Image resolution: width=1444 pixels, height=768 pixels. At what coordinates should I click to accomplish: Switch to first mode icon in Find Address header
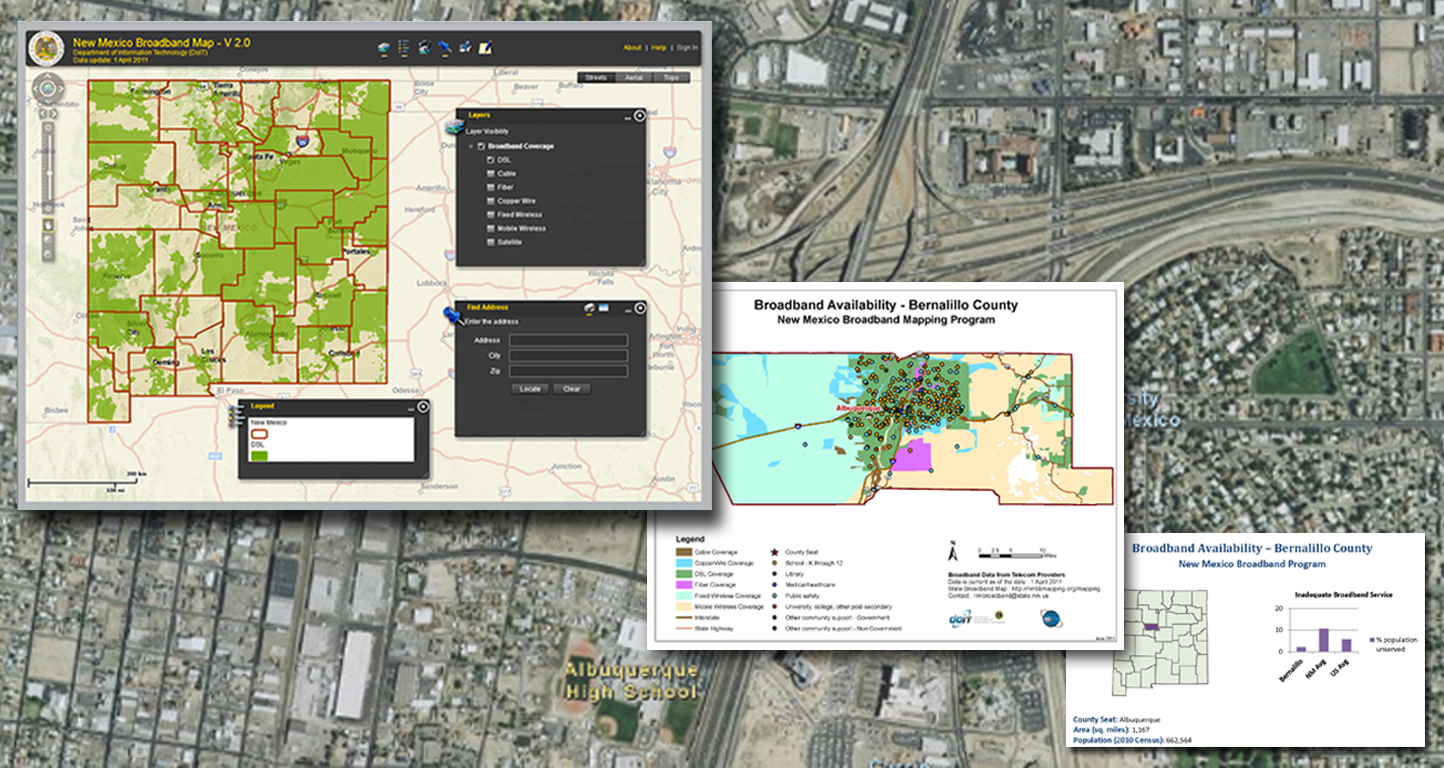[589, 308]
